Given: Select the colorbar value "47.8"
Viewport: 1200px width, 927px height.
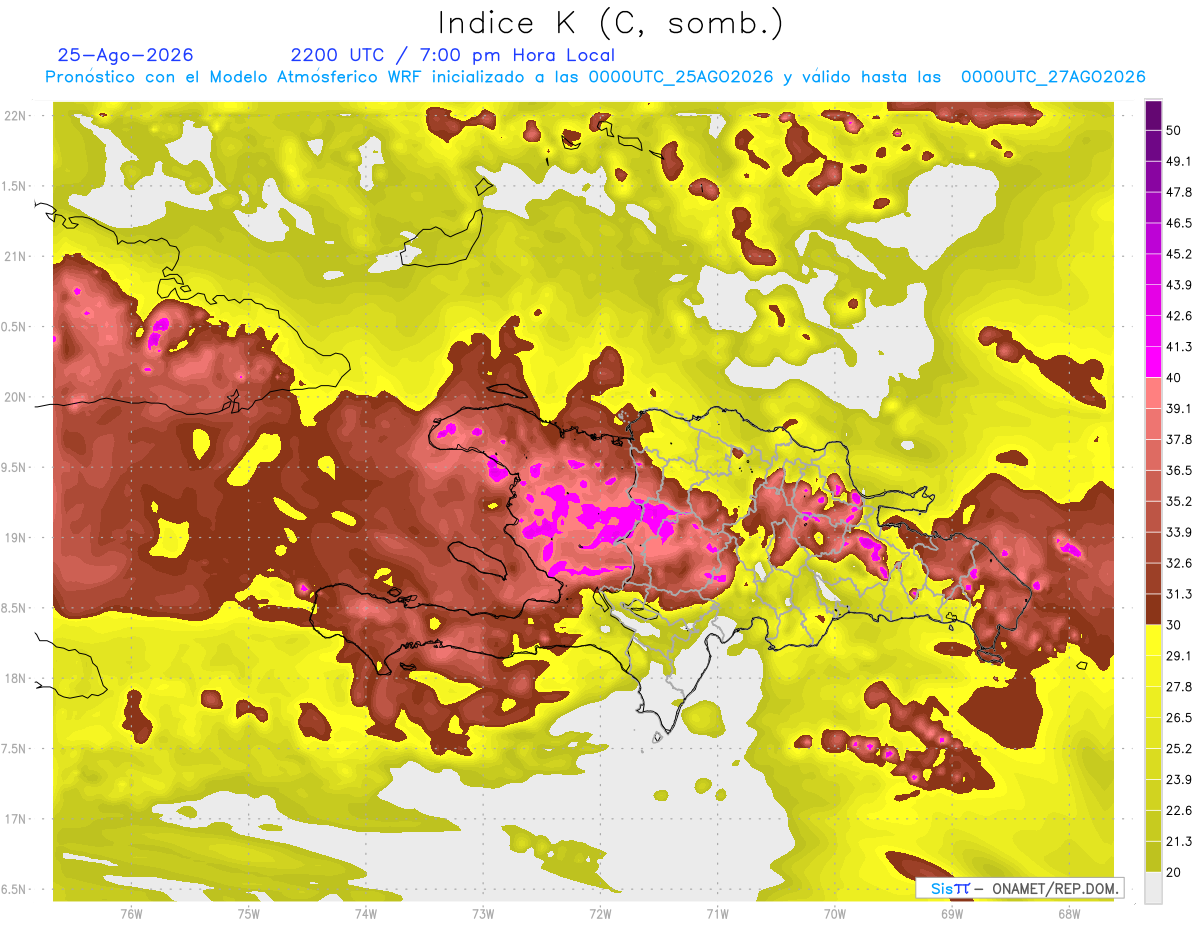Looking at the screenshot, I should (x=1178, y=192).
